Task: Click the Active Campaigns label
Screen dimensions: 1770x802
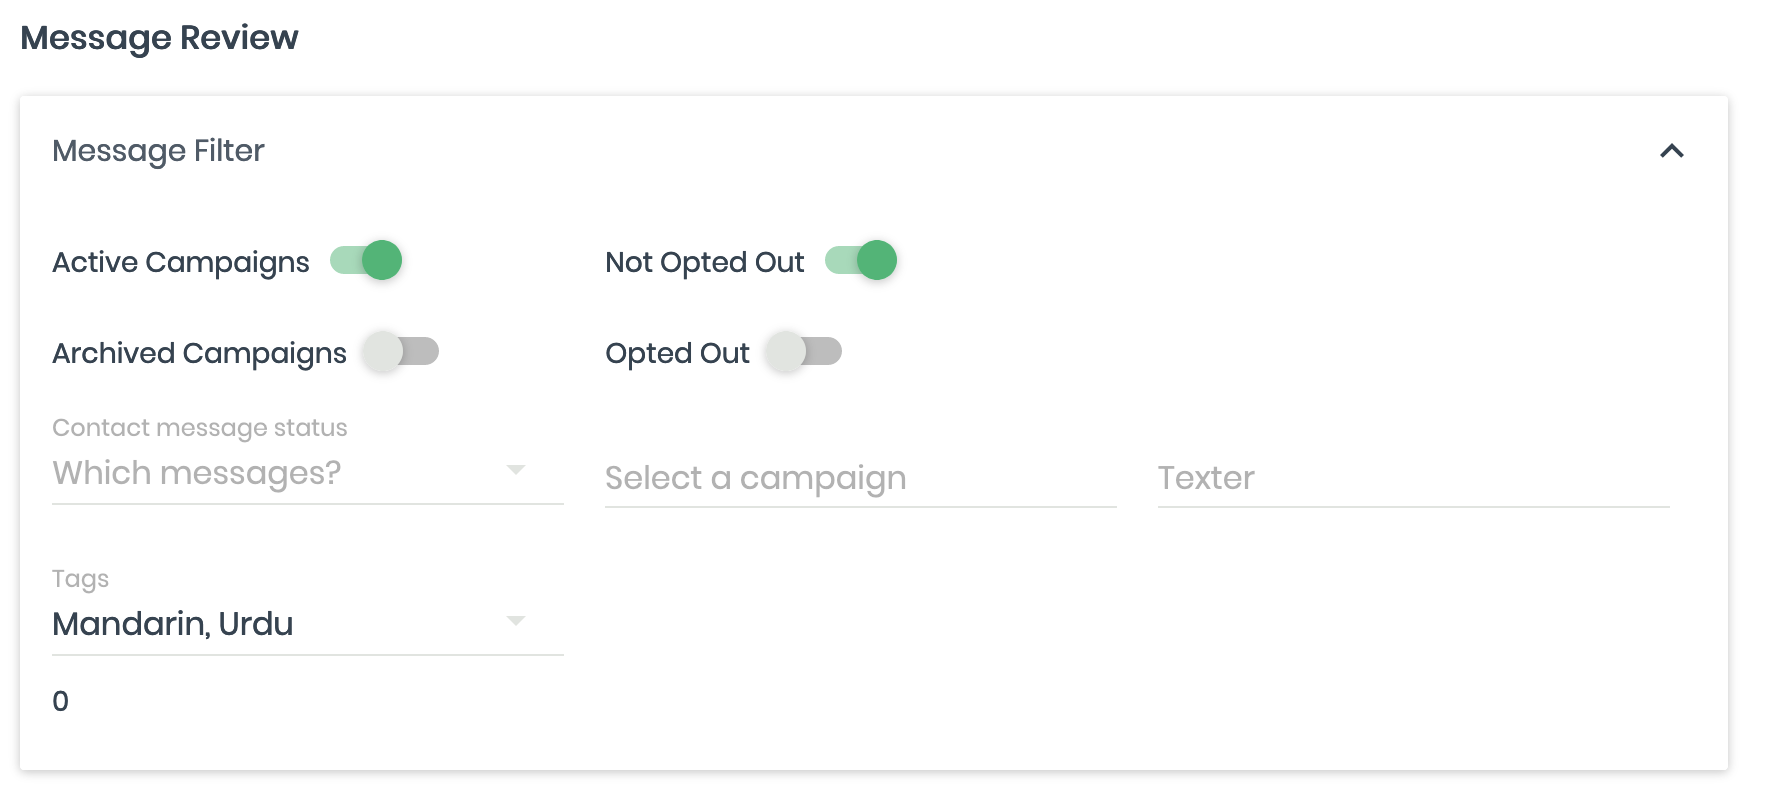Action: (181, 262)
